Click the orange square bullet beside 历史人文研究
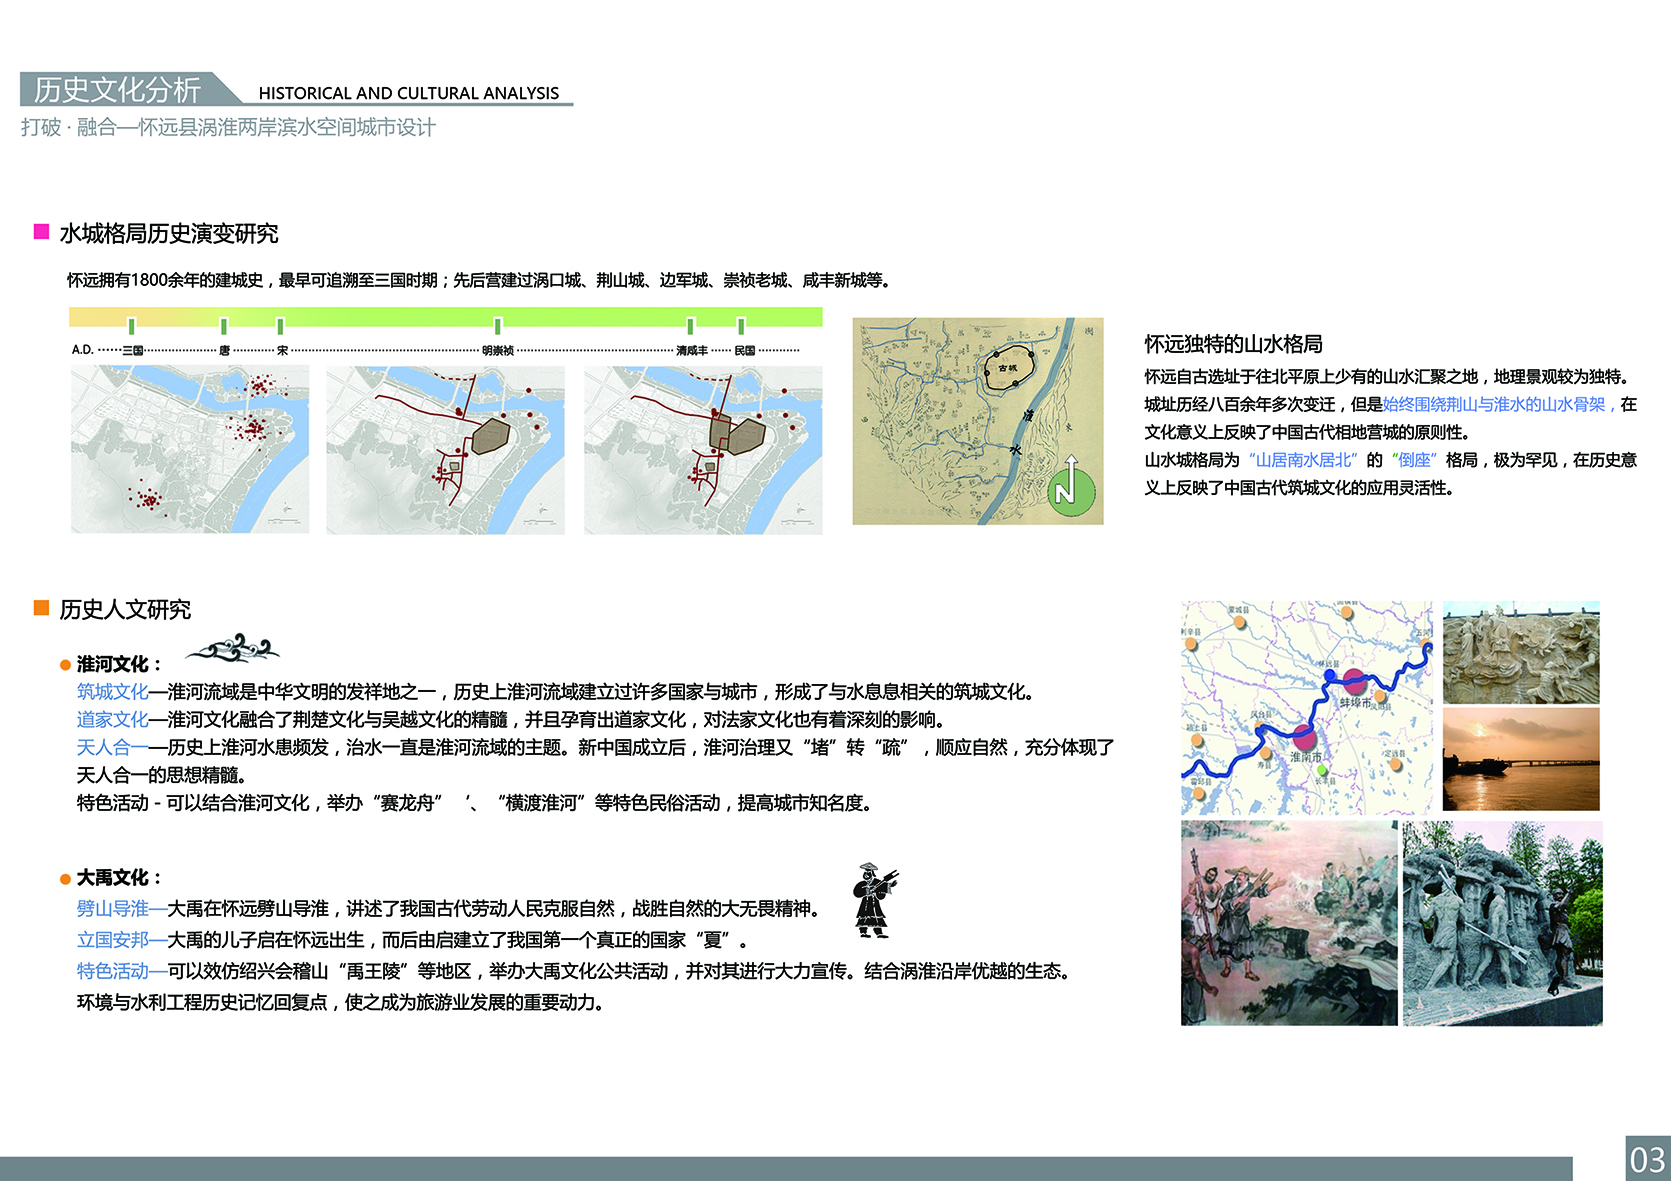Screen dimensions: 1671x1181 click(x=42, y=608)
